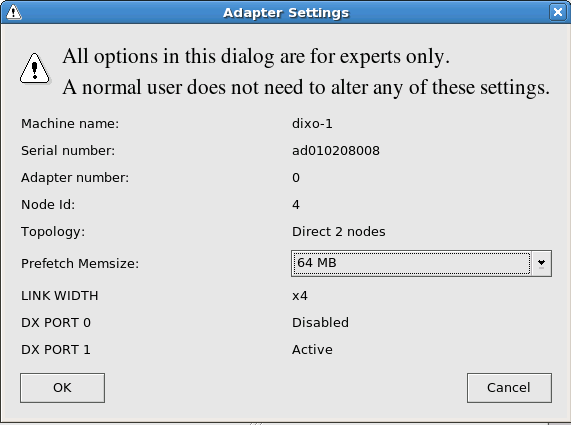Close the Adapter Settings window

[558, 12]
